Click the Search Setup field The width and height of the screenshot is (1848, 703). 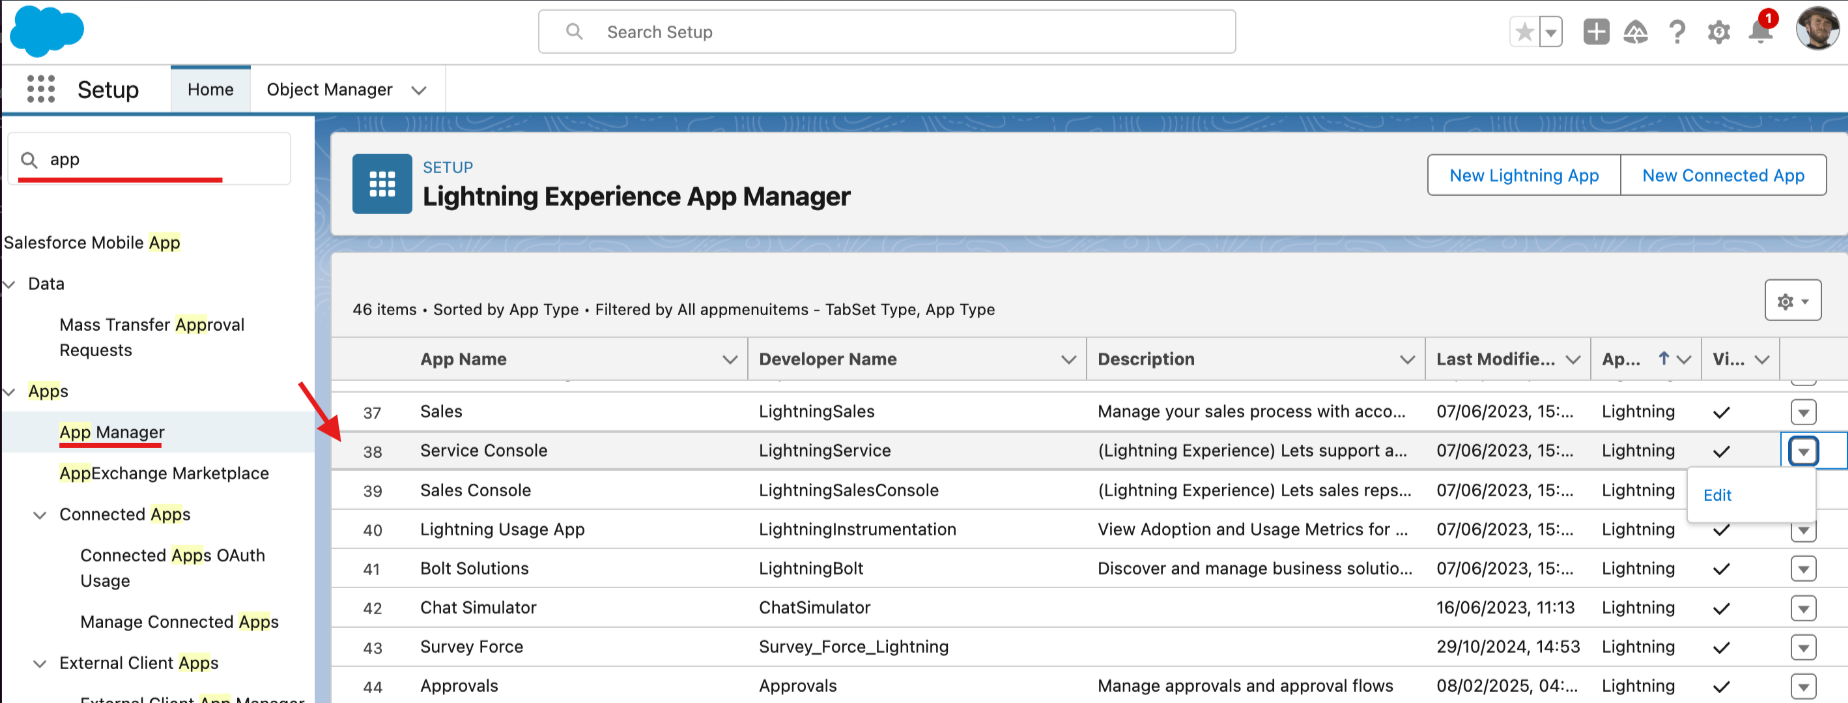(887, 32)
